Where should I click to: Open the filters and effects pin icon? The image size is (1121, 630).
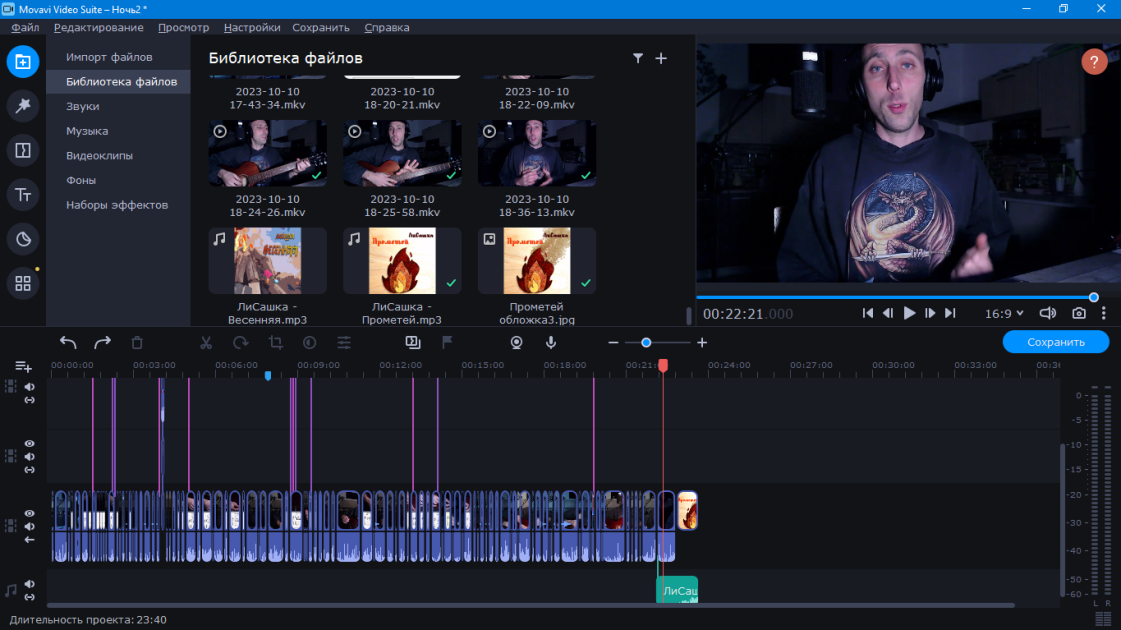[23, 106]
